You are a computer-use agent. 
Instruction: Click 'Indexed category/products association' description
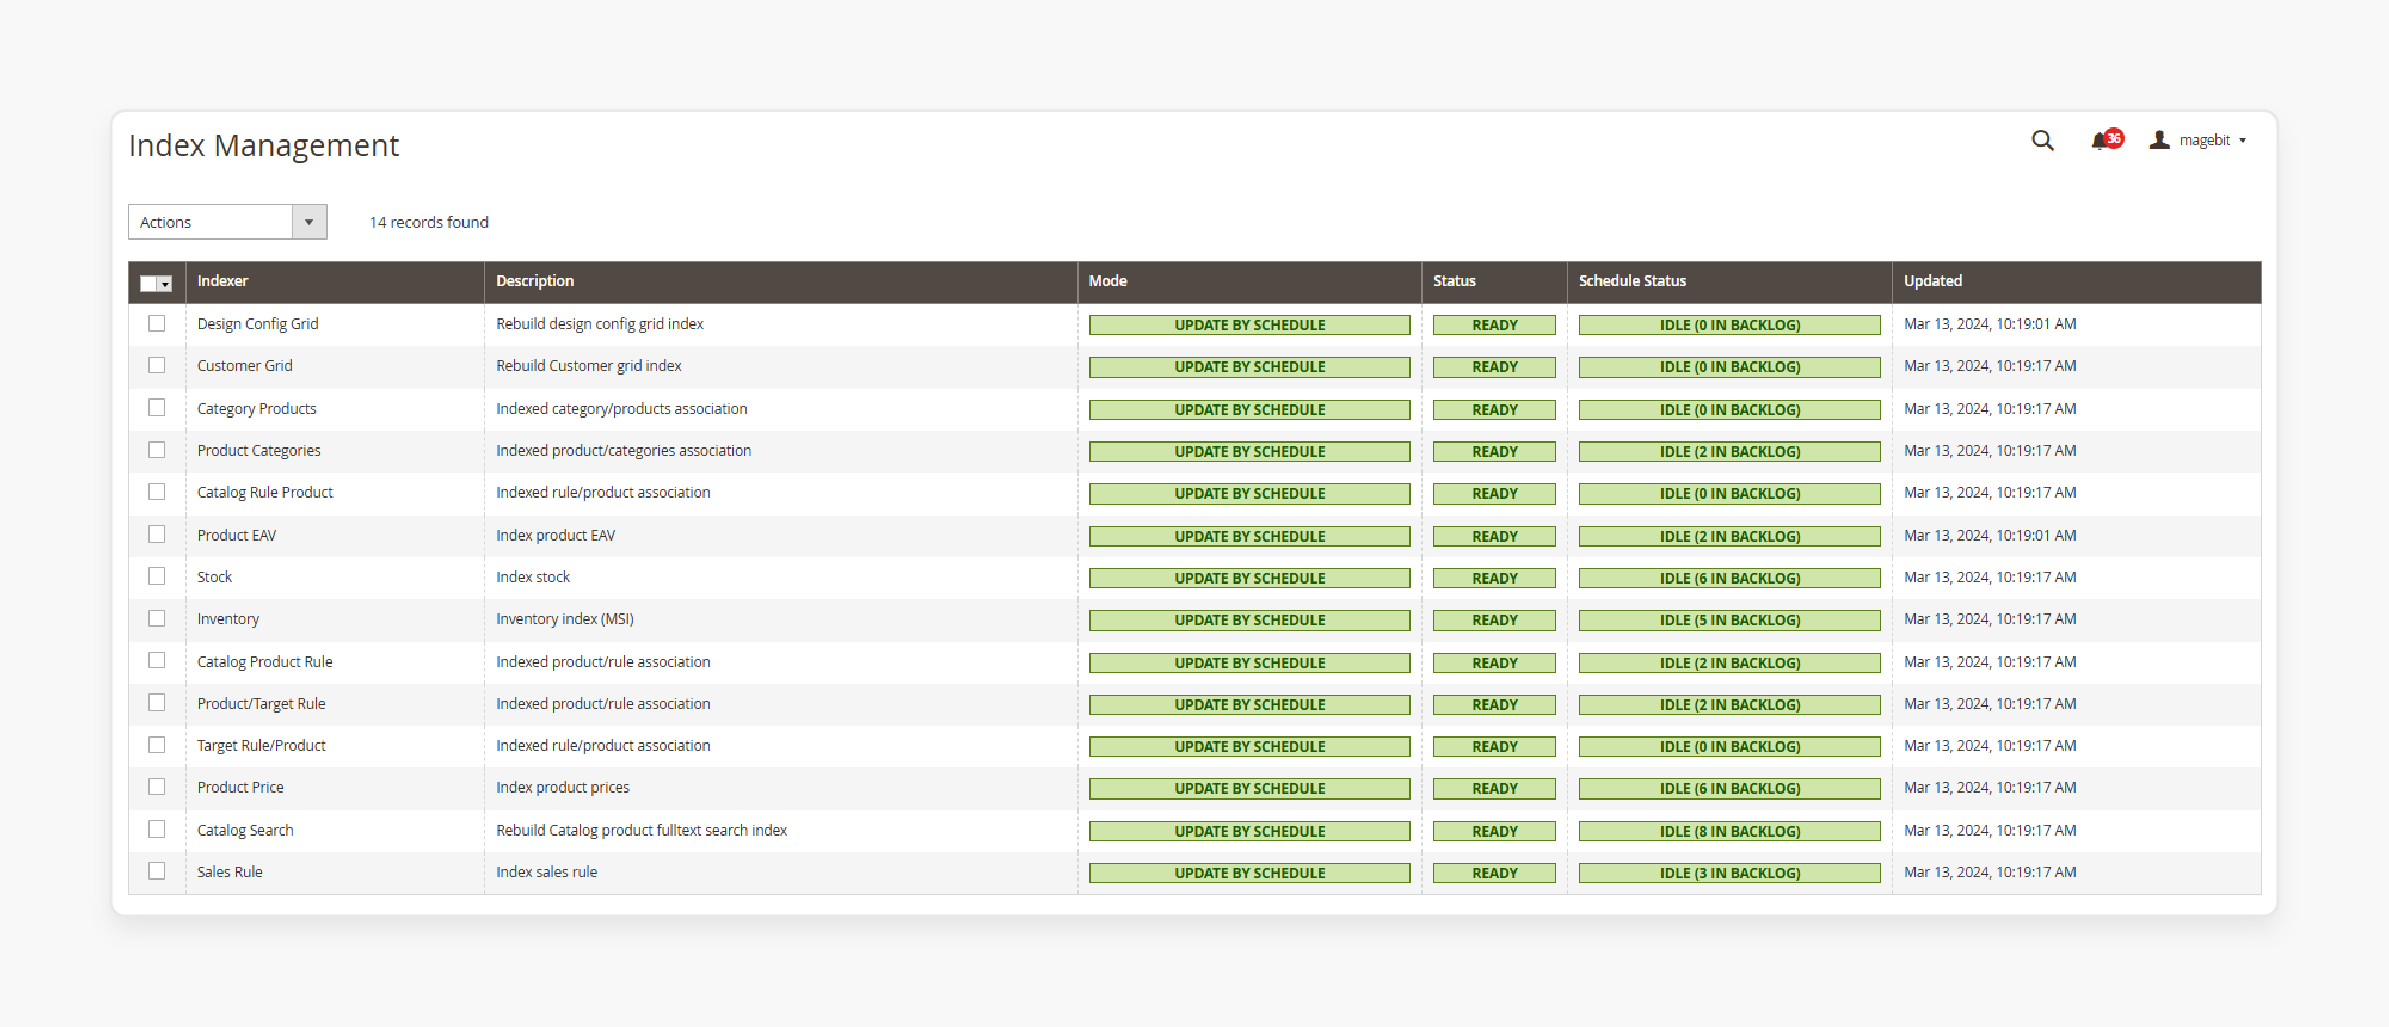tap(622, 409)
